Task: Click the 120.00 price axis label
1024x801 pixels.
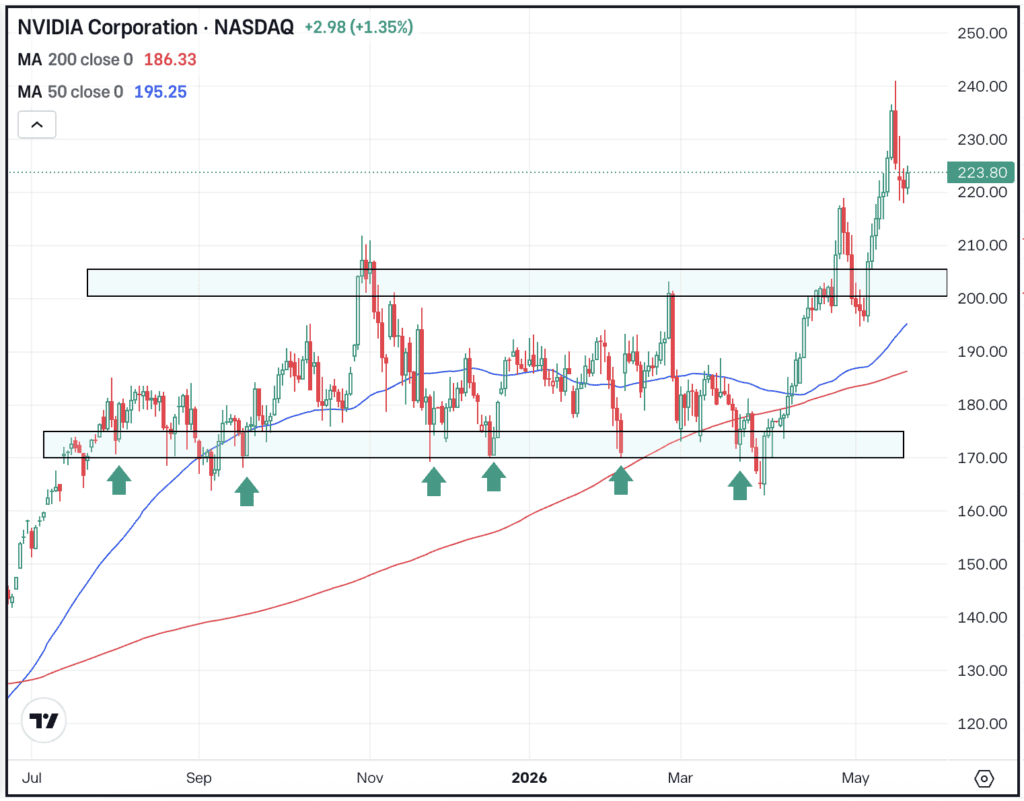Action: coord(982,723)
